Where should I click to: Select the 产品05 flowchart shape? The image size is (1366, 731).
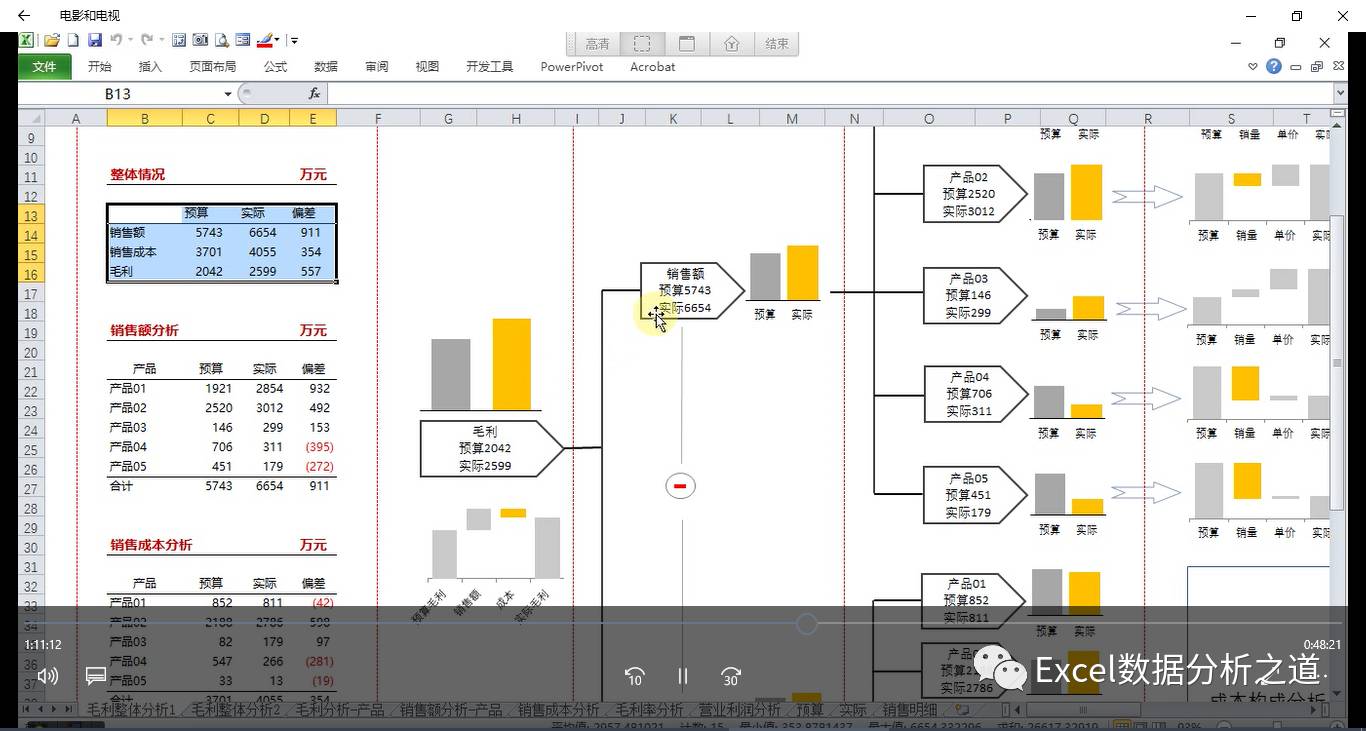click(x=975, y=495)
